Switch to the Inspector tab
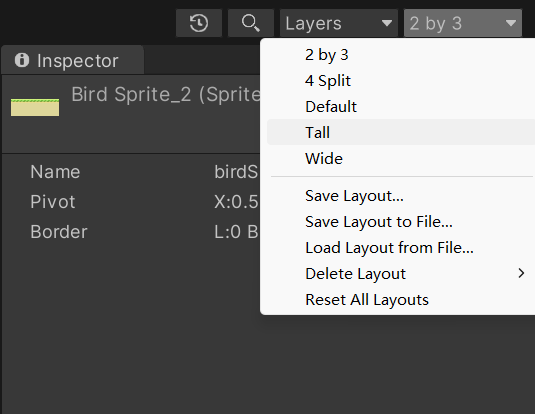Screen dimensions: 535x414 pos(73,60)
